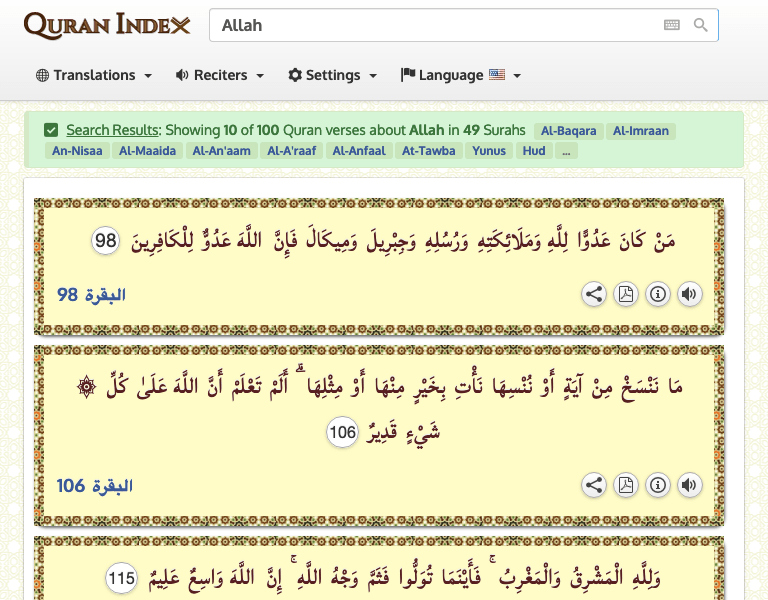Viewport: 768px width, 600px height.
Task: Listen to verse 106 audio
Action: 689,485
